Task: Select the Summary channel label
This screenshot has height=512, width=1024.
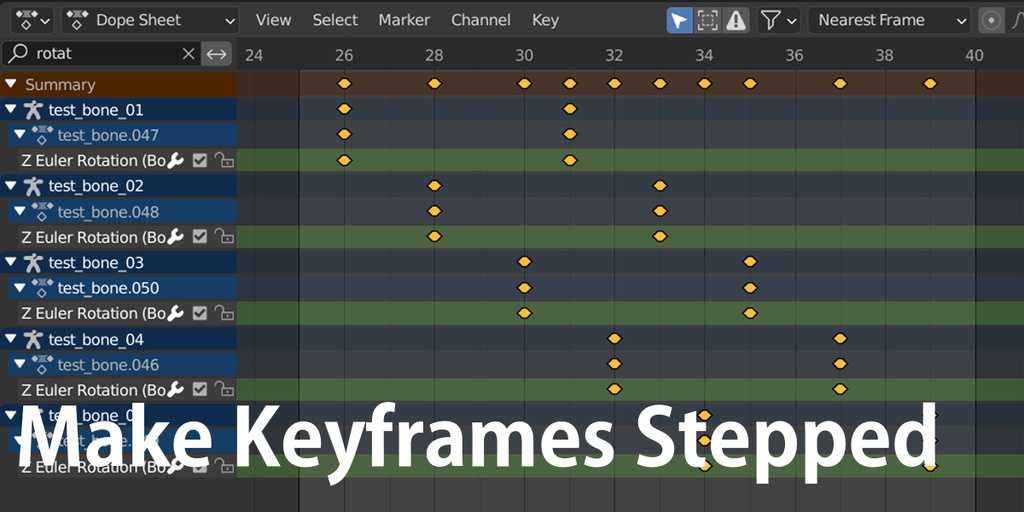Action: [x=60, y=85]
